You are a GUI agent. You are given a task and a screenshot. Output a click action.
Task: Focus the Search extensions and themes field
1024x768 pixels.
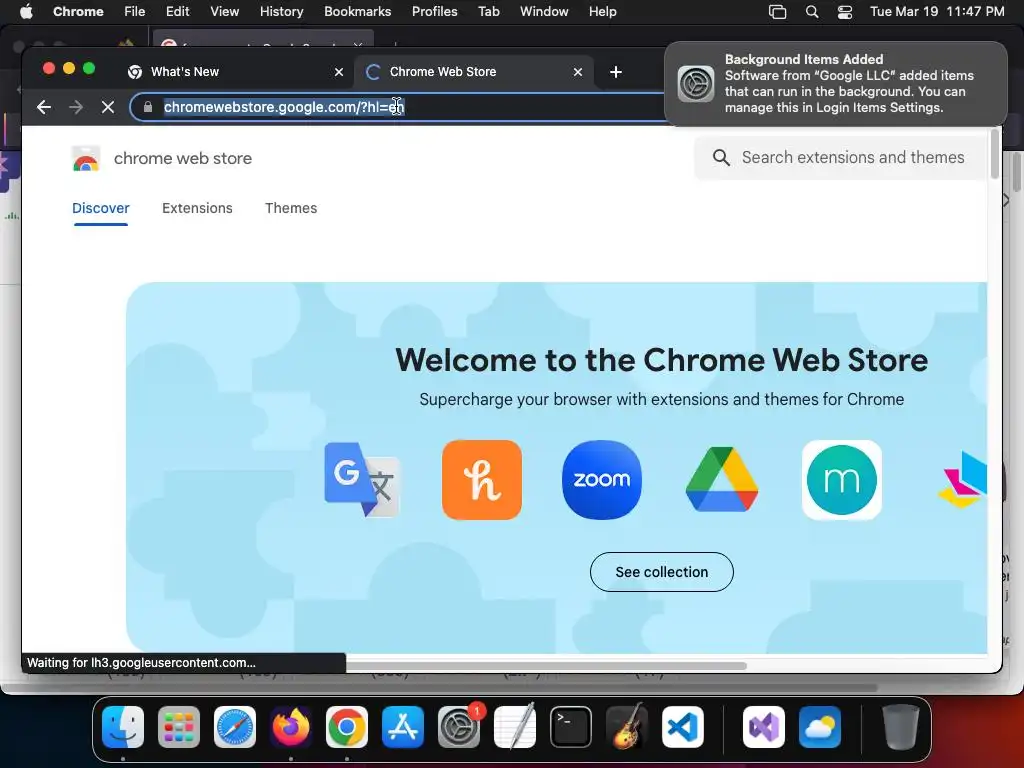[842, 157]
